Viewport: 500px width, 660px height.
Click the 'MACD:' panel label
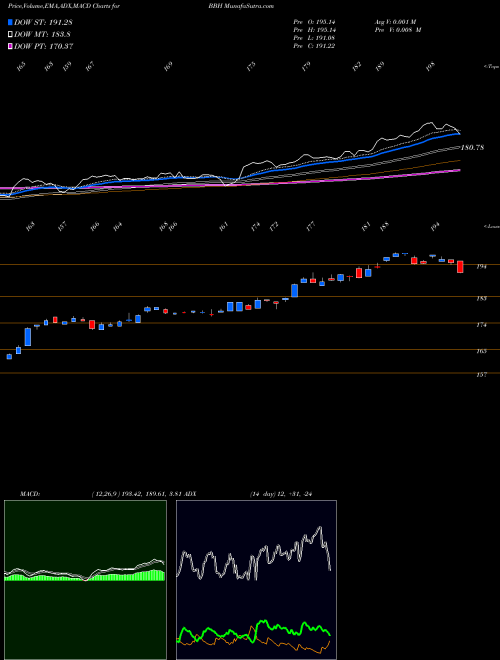coord(30,494)
